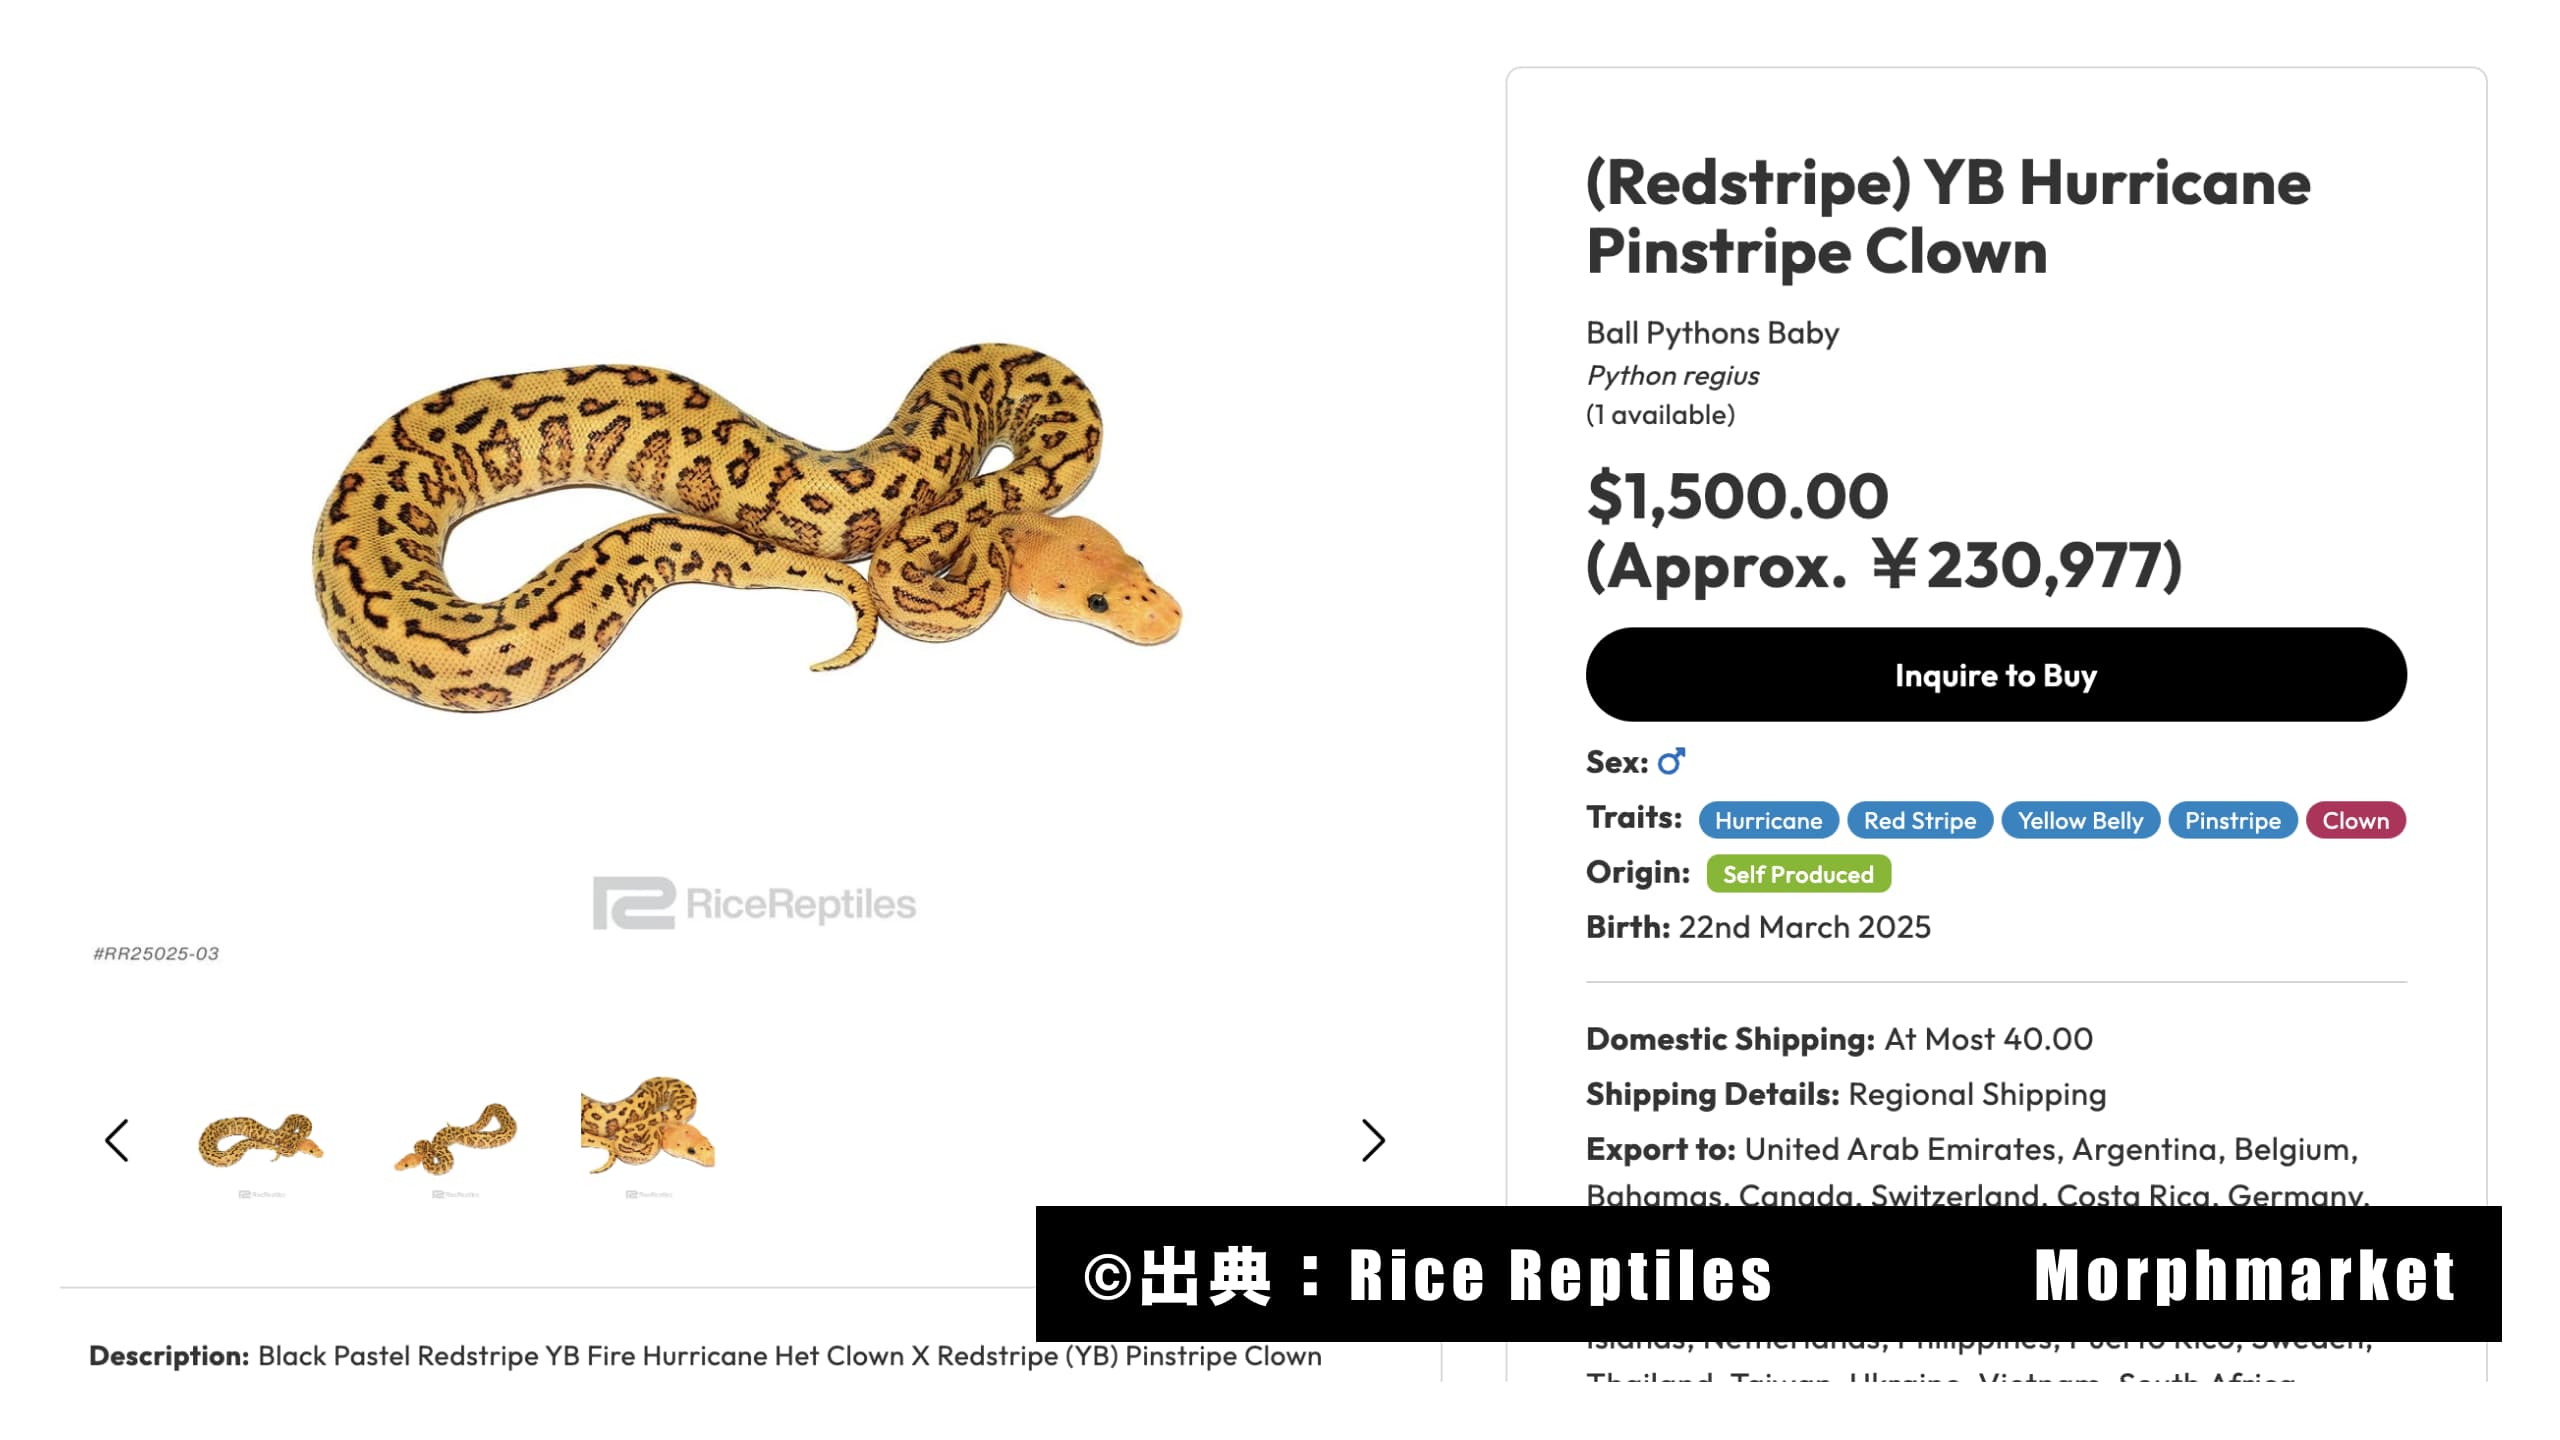Viewport: 2560px width, 1440px height.
Task: Select the first snake thumbnail
Action: click(x=260, y=1140)
